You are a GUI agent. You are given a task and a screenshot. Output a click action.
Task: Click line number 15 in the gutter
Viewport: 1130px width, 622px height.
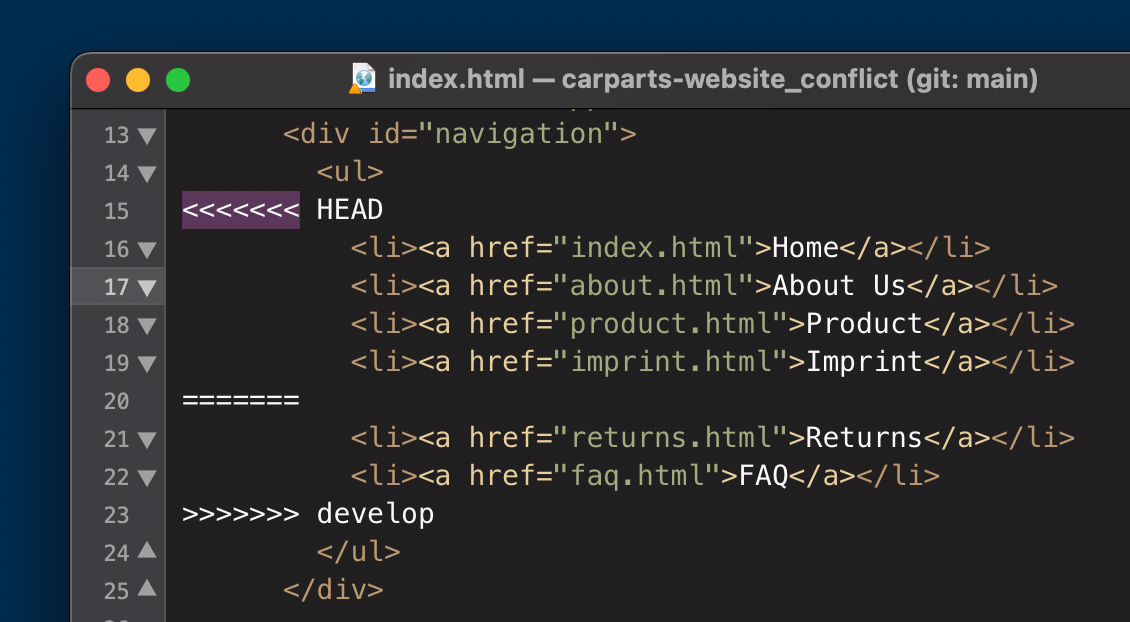coord(117,211)
